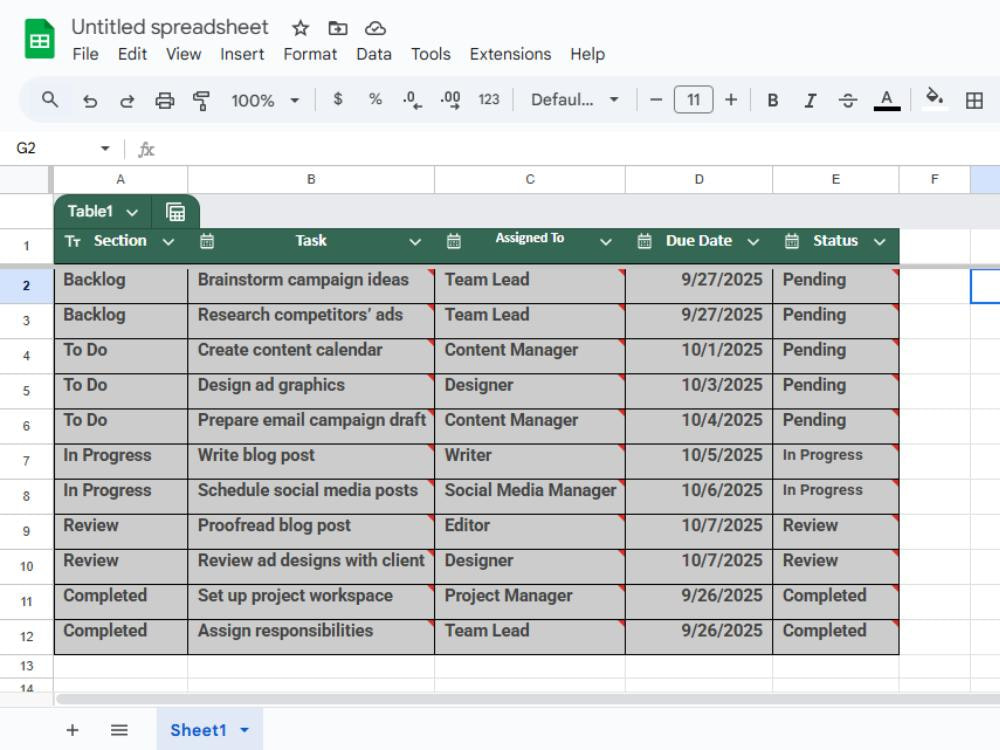Click the calendar icon in Assigned To header
Viewport: 1000px width, 750px height.
click(453, 241)
